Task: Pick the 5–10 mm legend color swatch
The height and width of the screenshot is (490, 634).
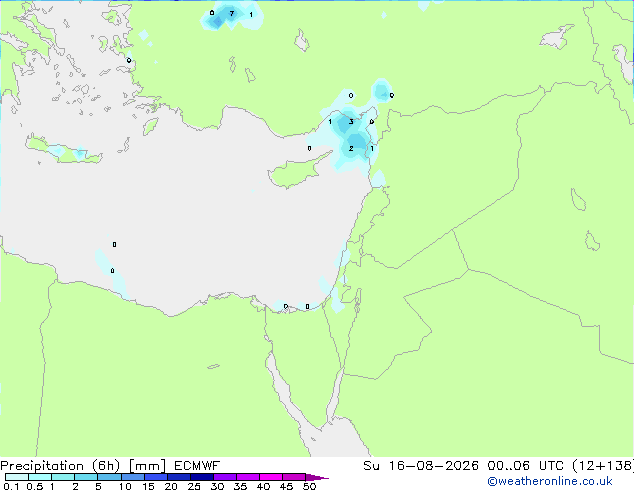Action: 109,477
